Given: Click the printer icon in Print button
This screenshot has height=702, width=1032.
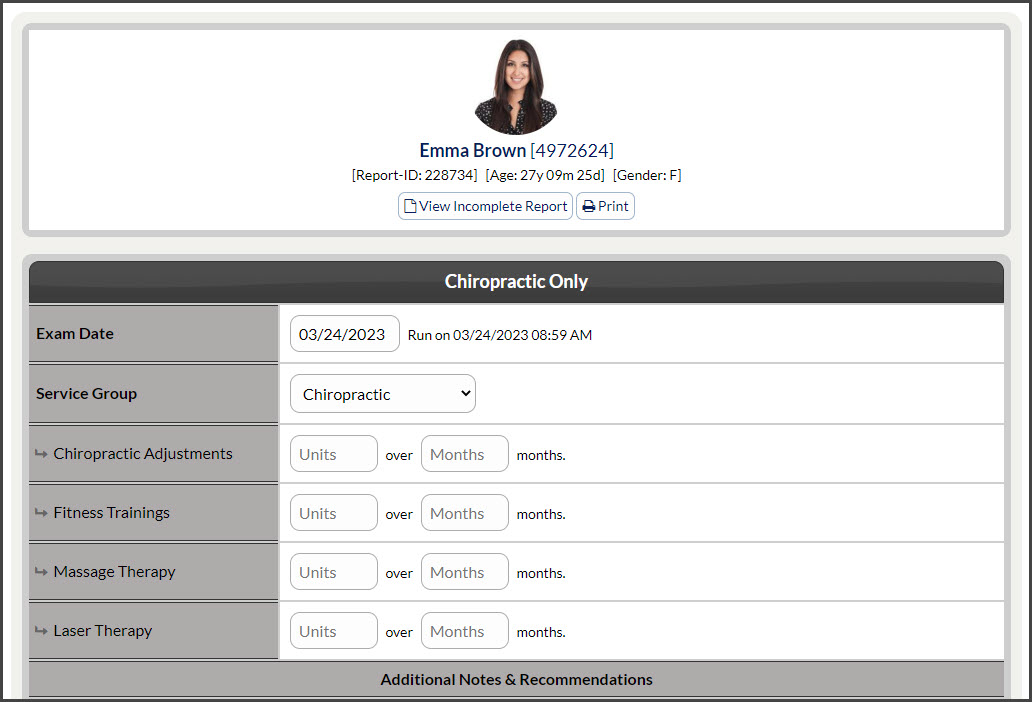Looking at the screenshot, I should (589, 207).
